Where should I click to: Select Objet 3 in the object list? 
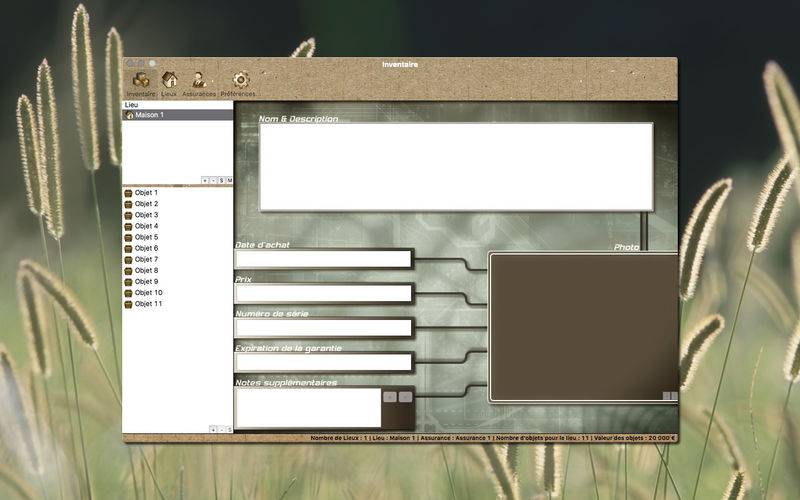[147, 215]
